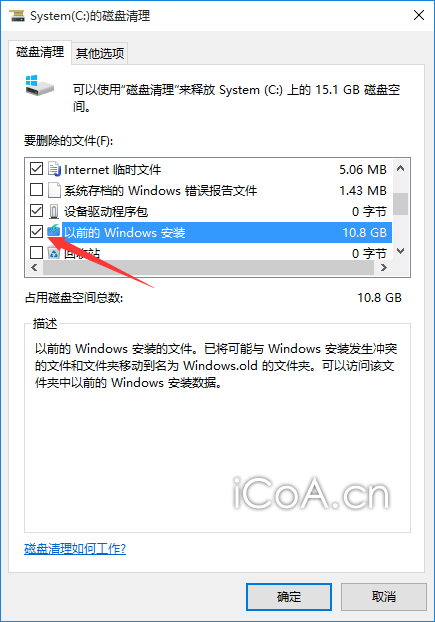435x622 pixels.
Task: Click the 以前的 Windows 安装 folder icon
Action: pyautogui.click(x=54, y=231)
